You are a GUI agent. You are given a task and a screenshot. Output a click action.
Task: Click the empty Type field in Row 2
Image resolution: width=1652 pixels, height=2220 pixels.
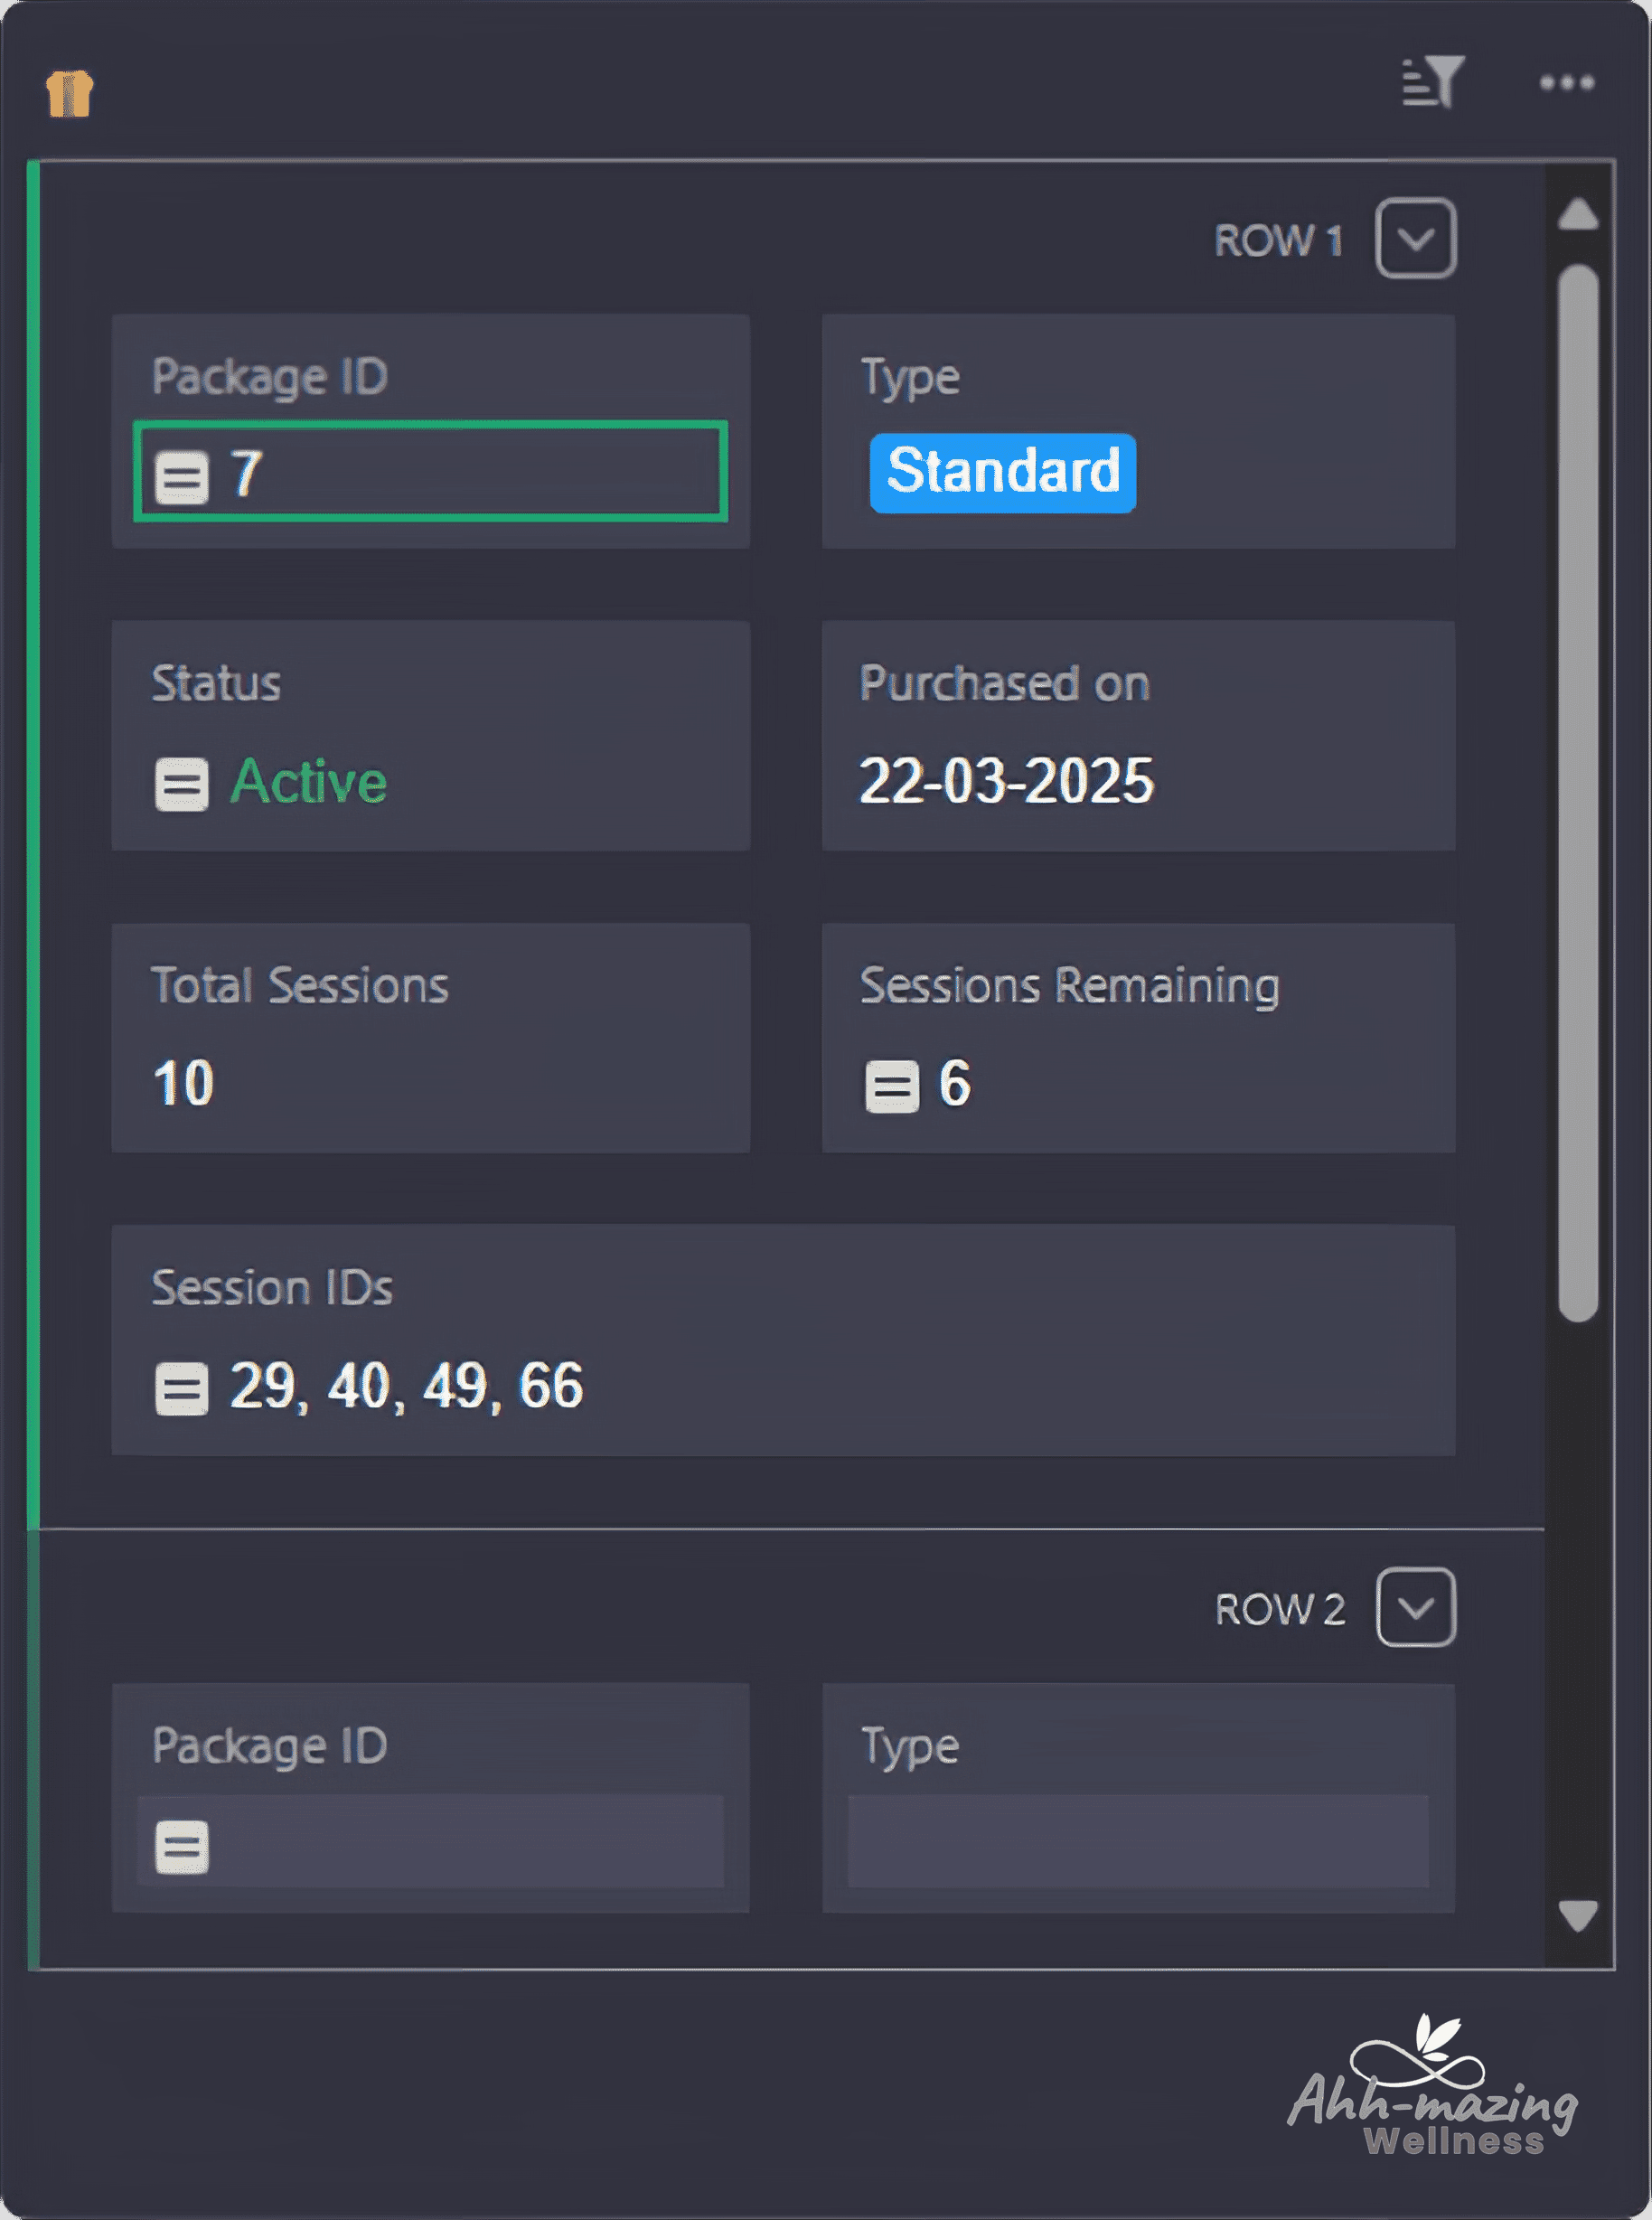[1137, 1841]
